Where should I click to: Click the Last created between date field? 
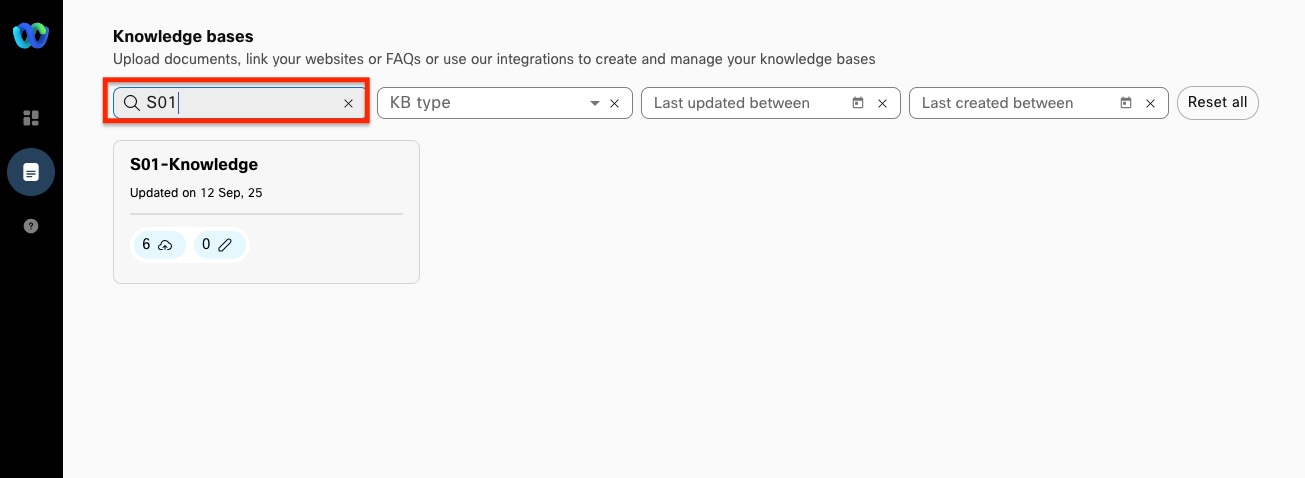point(1012,103)
